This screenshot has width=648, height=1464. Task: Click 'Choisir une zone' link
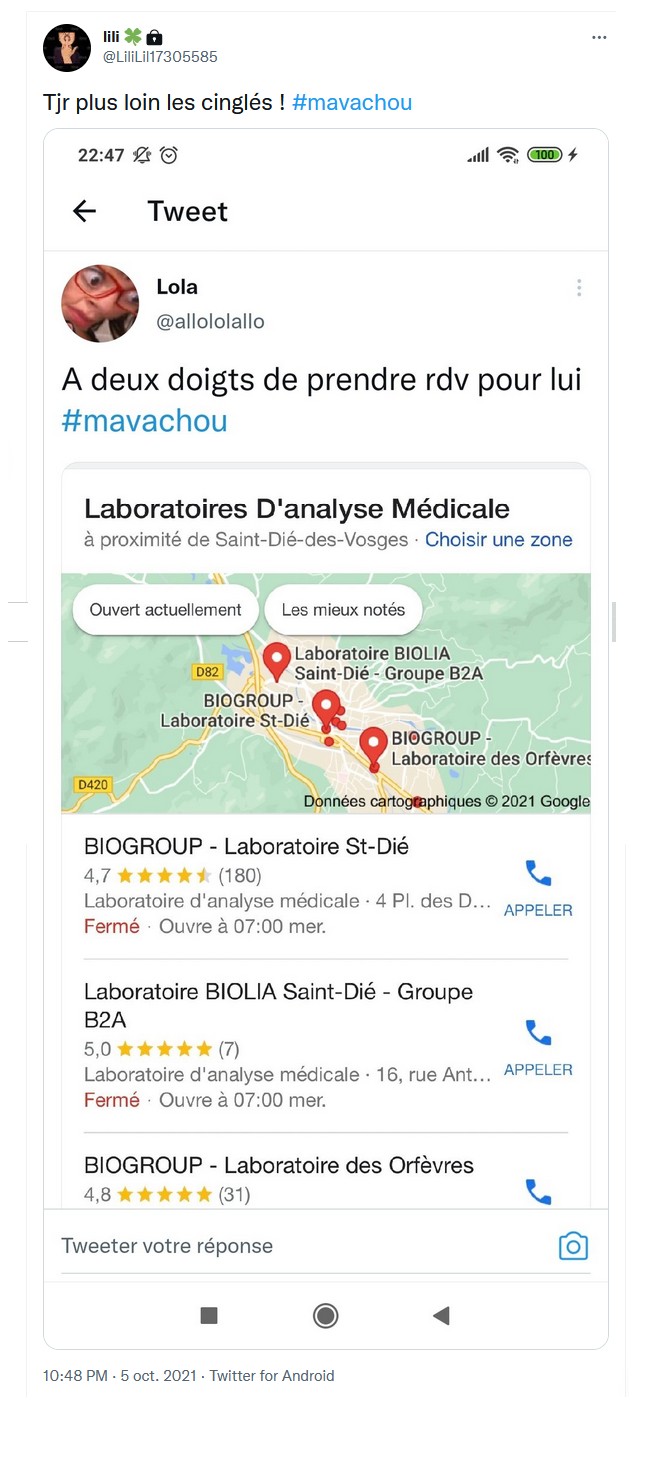(499, 540)
